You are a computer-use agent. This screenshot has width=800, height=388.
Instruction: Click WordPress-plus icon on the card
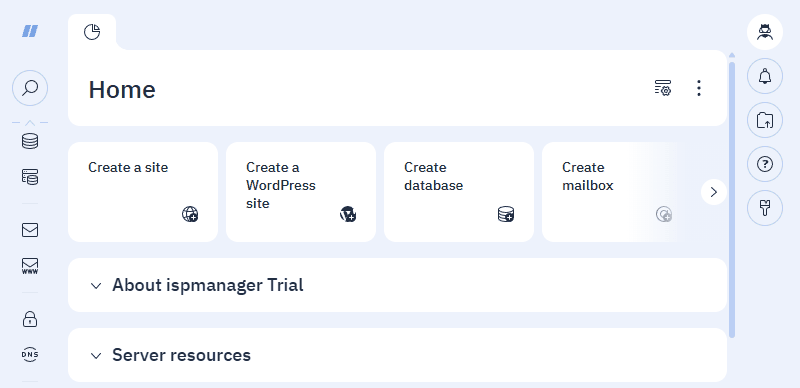click(x=348, y=214)
